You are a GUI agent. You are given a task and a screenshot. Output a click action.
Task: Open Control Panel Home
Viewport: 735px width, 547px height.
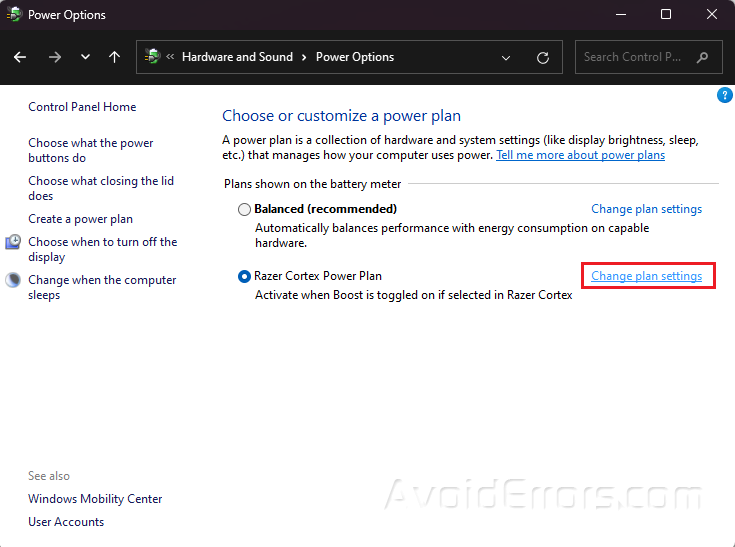pyautogui.click(x=82, y=107)
